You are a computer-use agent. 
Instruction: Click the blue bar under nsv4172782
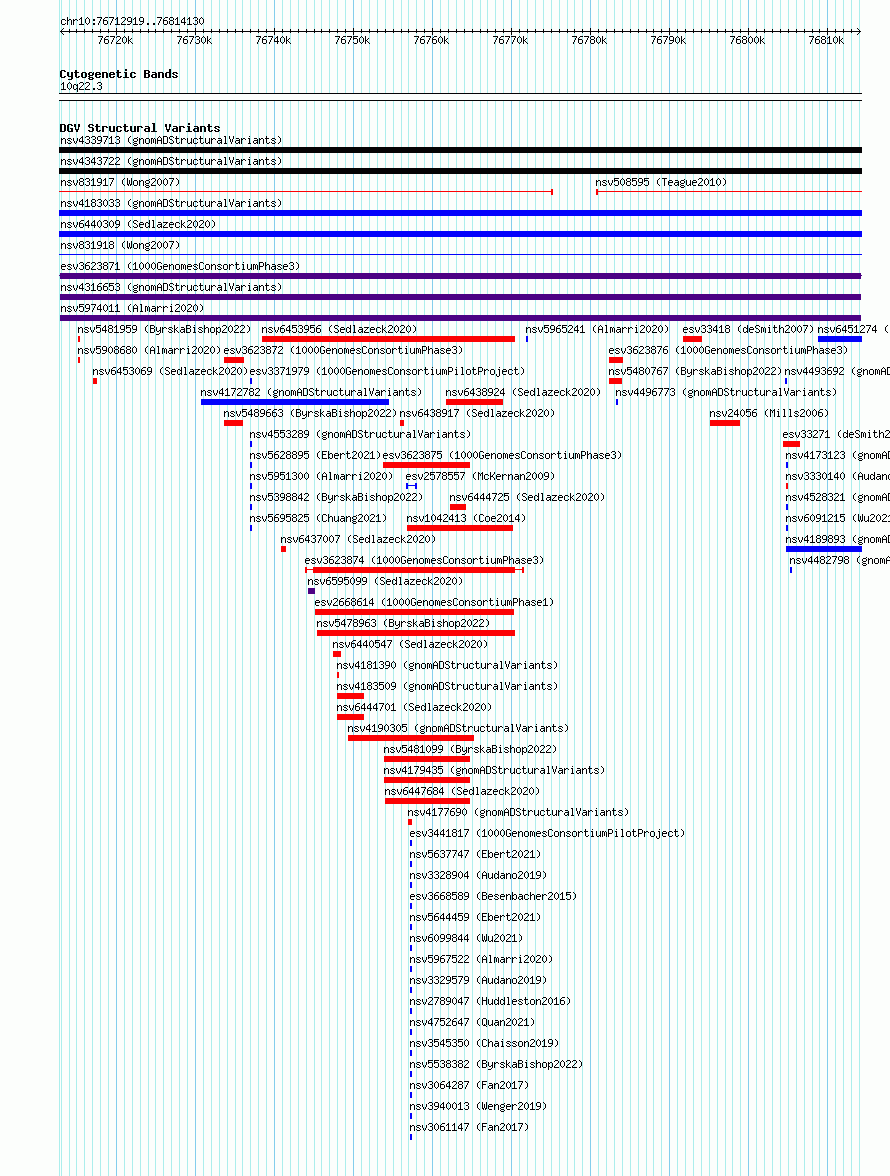coord(295,402)
